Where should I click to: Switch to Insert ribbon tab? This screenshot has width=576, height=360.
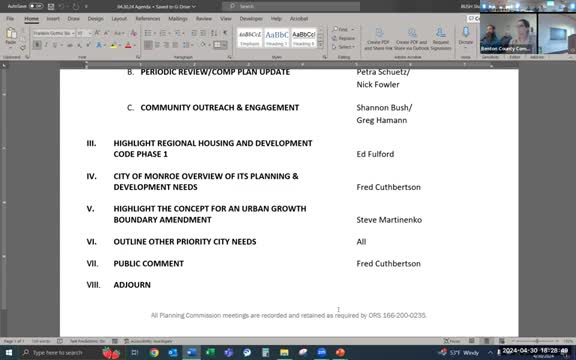[53, 18]
